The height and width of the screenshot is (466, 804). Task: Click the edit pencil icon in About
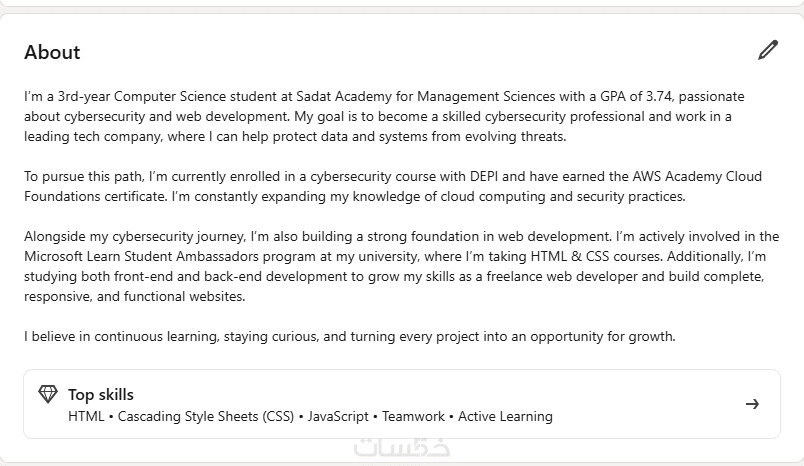coord(768,50)
